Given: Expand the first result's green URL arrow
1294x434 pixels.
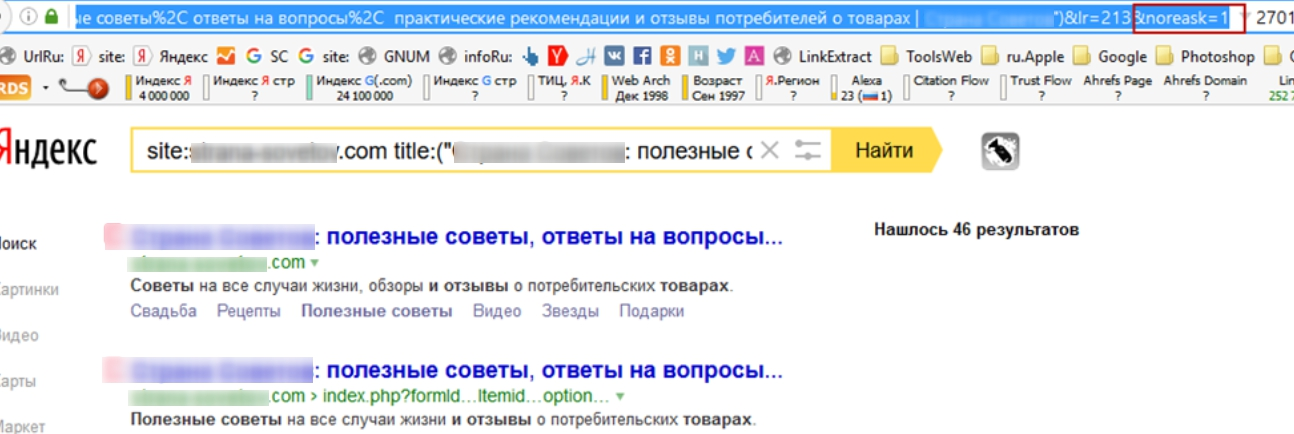Looking at the screenshot, I should [x=314, y=263].
